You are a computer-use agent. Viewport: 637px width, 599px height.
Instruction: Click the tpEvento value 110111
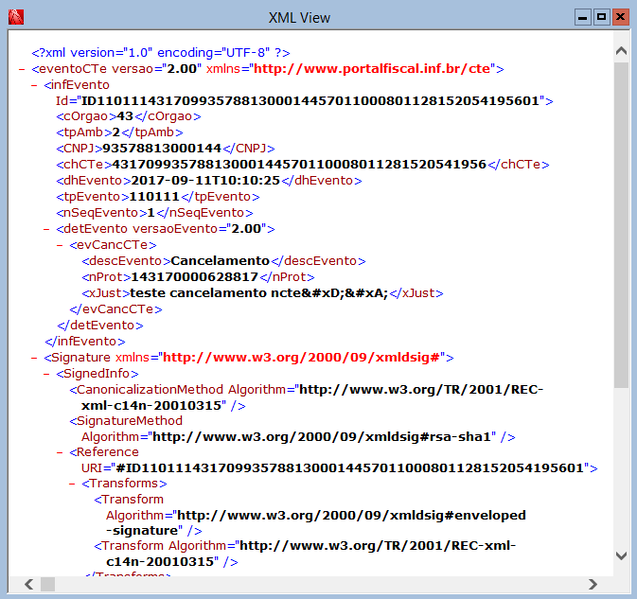point(154,197)
